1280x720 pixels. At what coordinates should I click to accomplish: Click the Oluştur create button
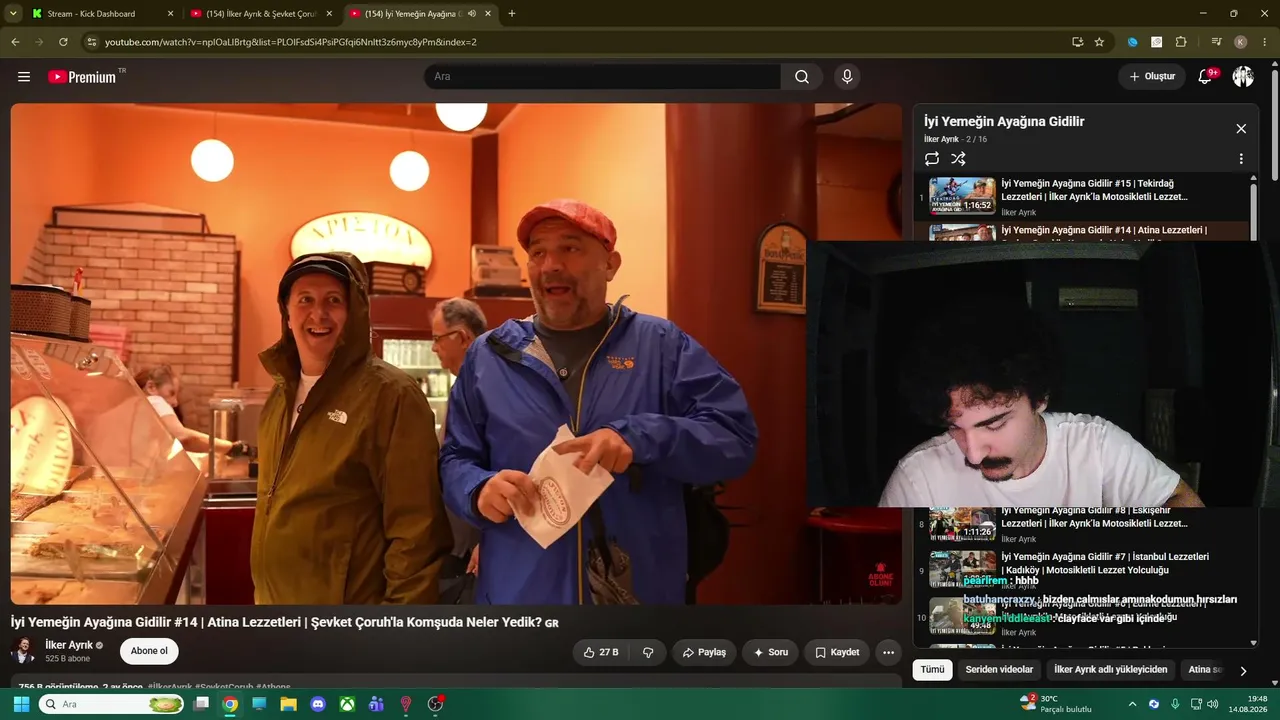1152,77
